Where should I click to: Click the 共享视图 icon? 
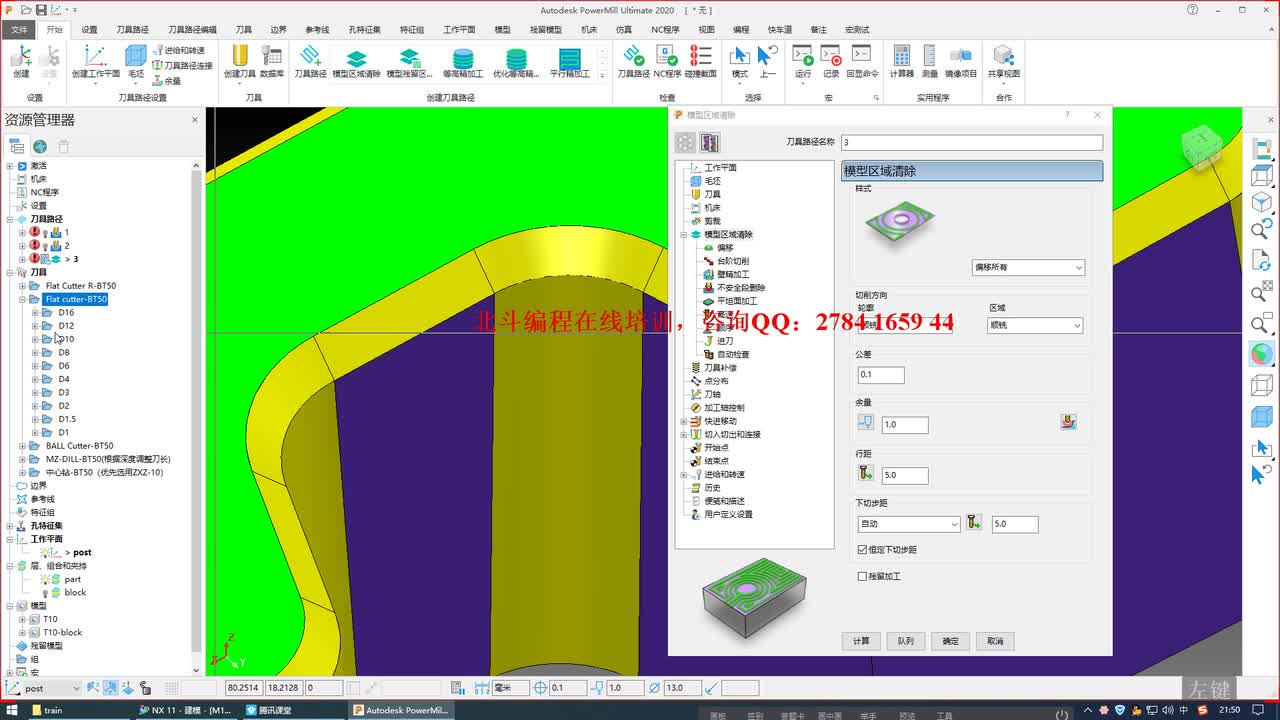pyautogui.click(x=1003, y=55)
